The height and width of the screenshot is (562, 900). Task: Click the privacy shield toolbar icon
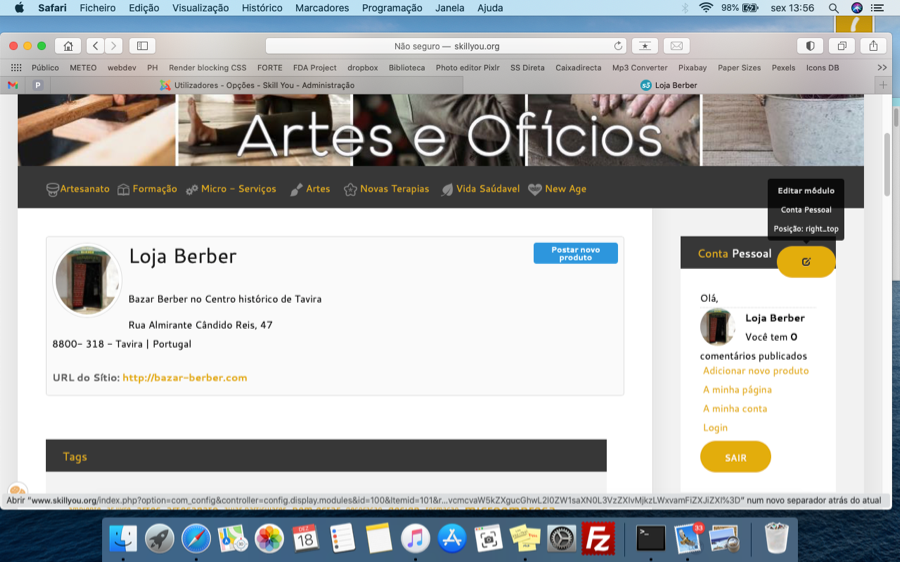810,46
